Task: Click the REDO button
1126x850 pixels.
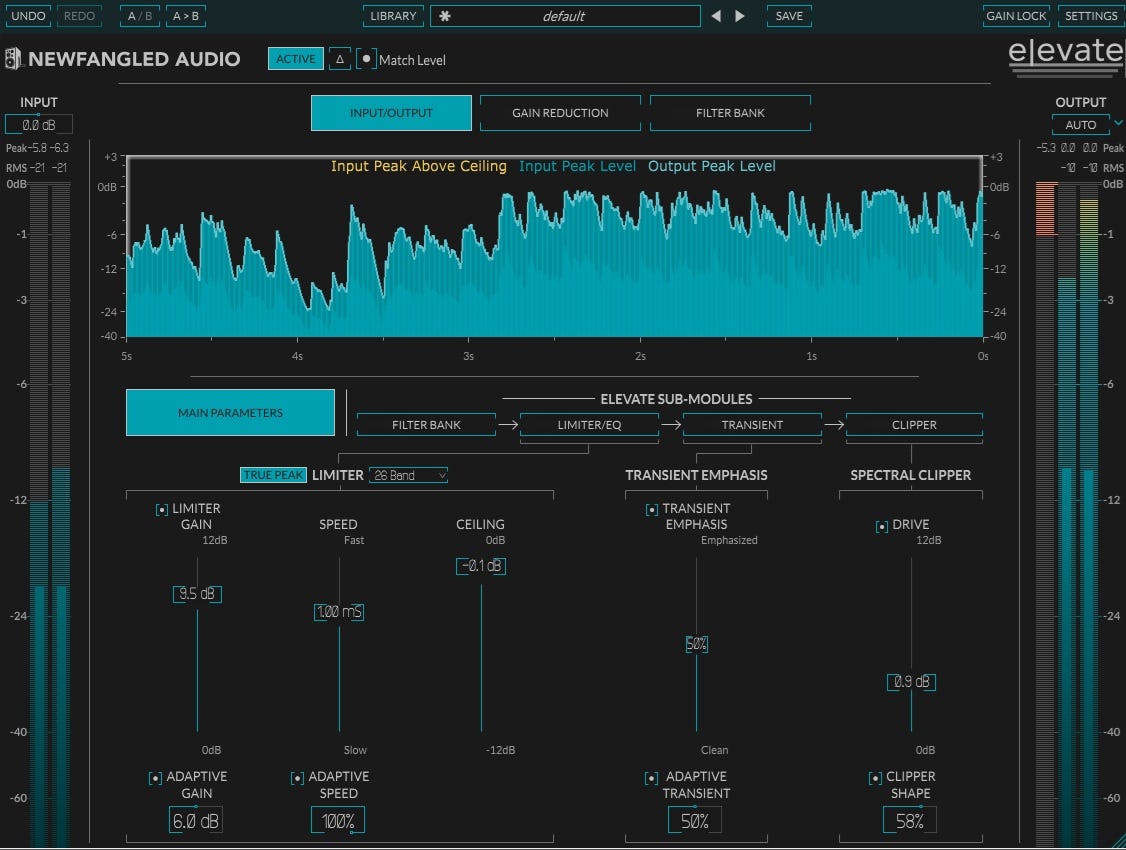Action: click(79, 16)
